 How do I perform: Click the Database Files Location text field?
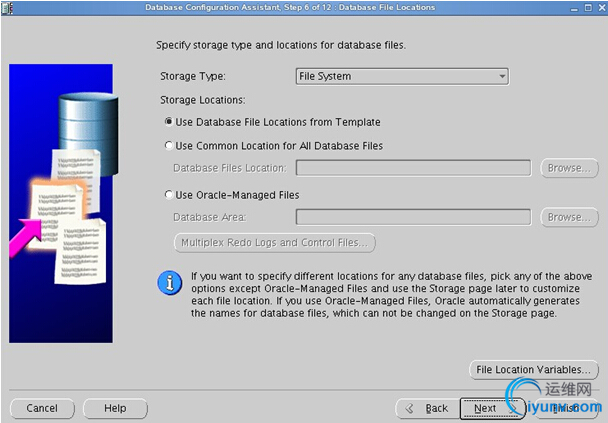click(412, 168)
